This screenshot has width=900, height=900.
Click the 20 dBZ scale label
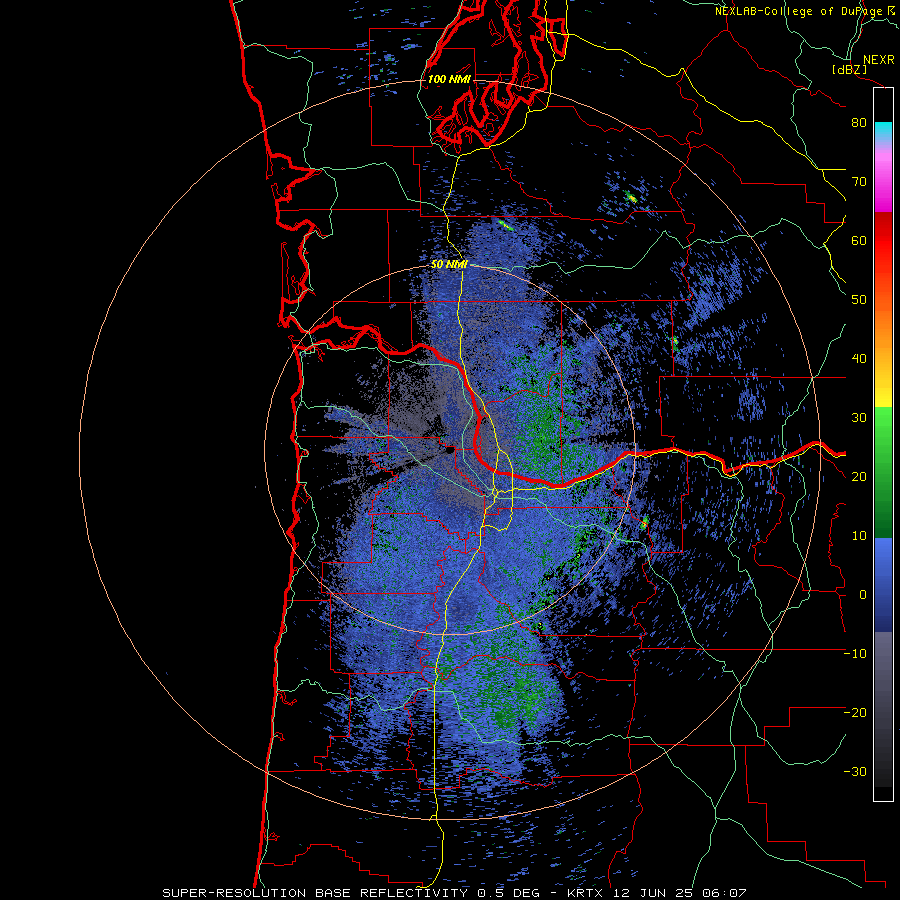pyautogui.click(x=859, y=477)
